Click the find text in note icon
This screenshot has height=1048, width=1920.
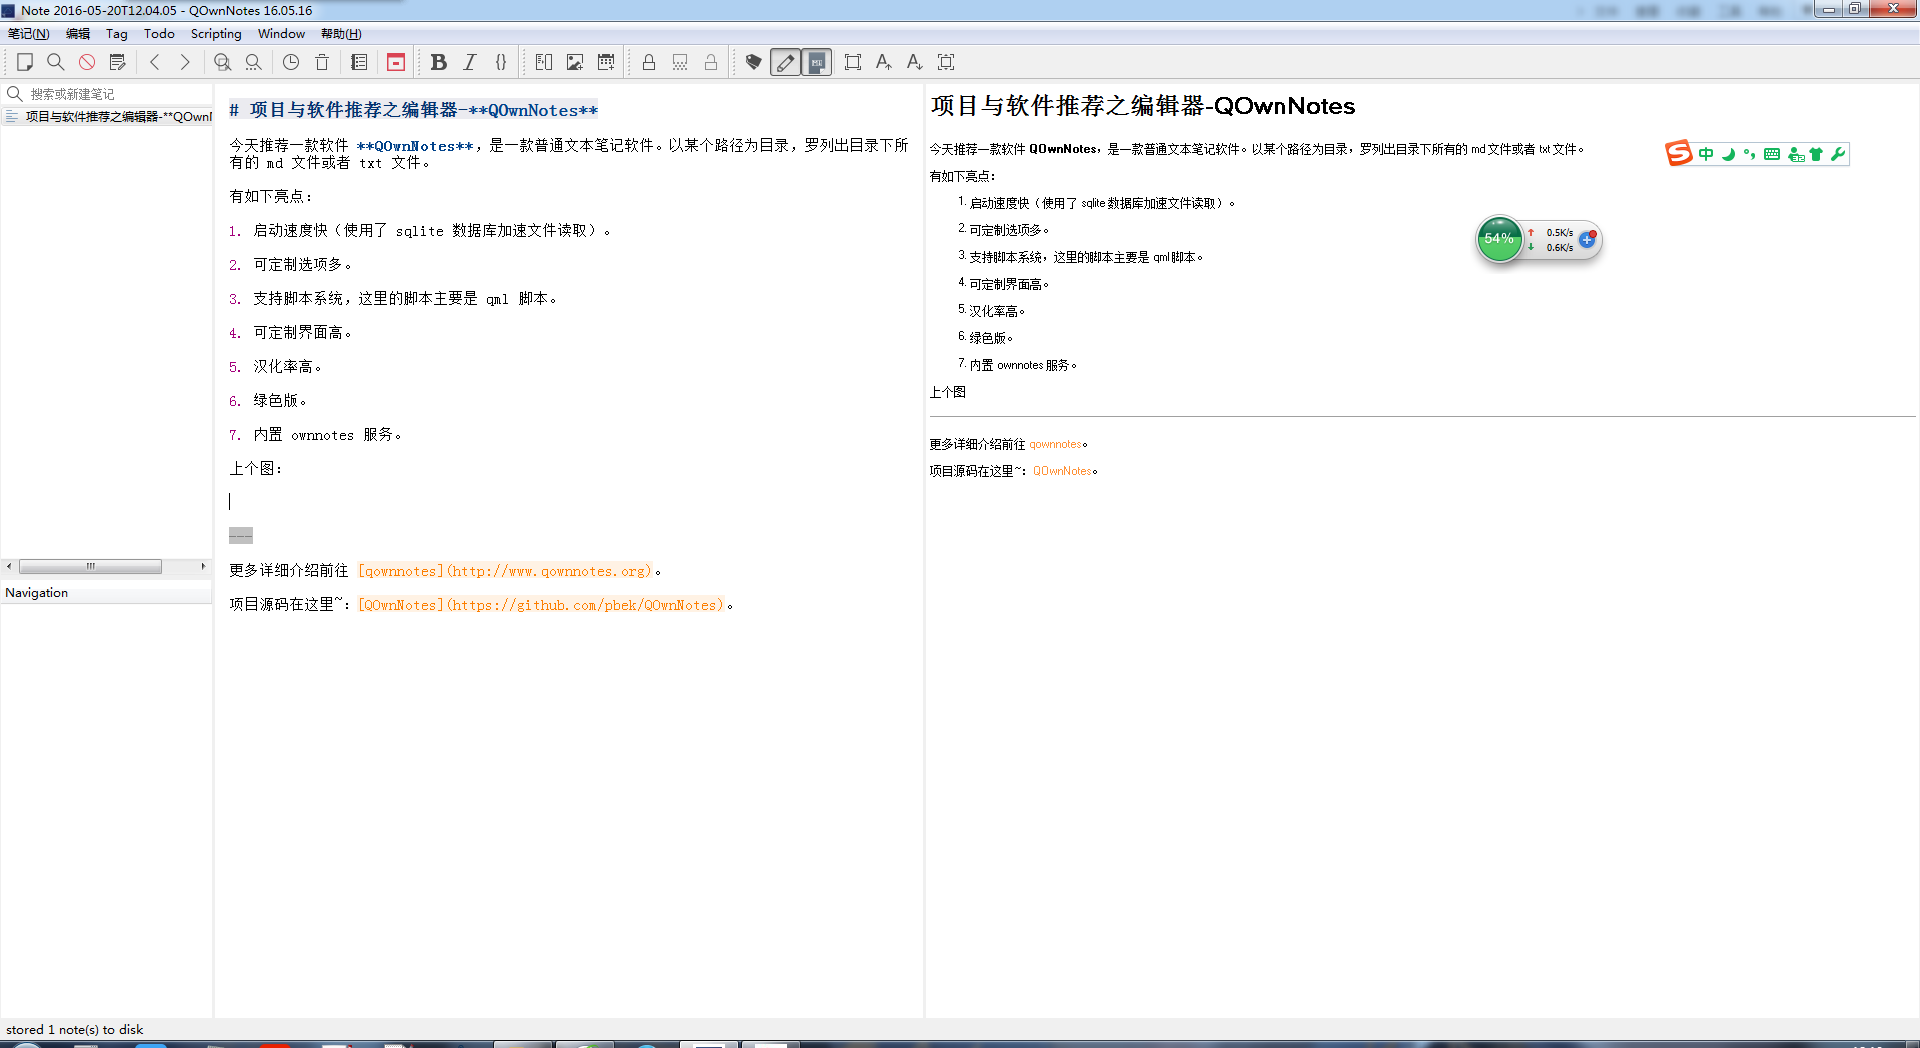pyautogui.click(x=222, y=62)
